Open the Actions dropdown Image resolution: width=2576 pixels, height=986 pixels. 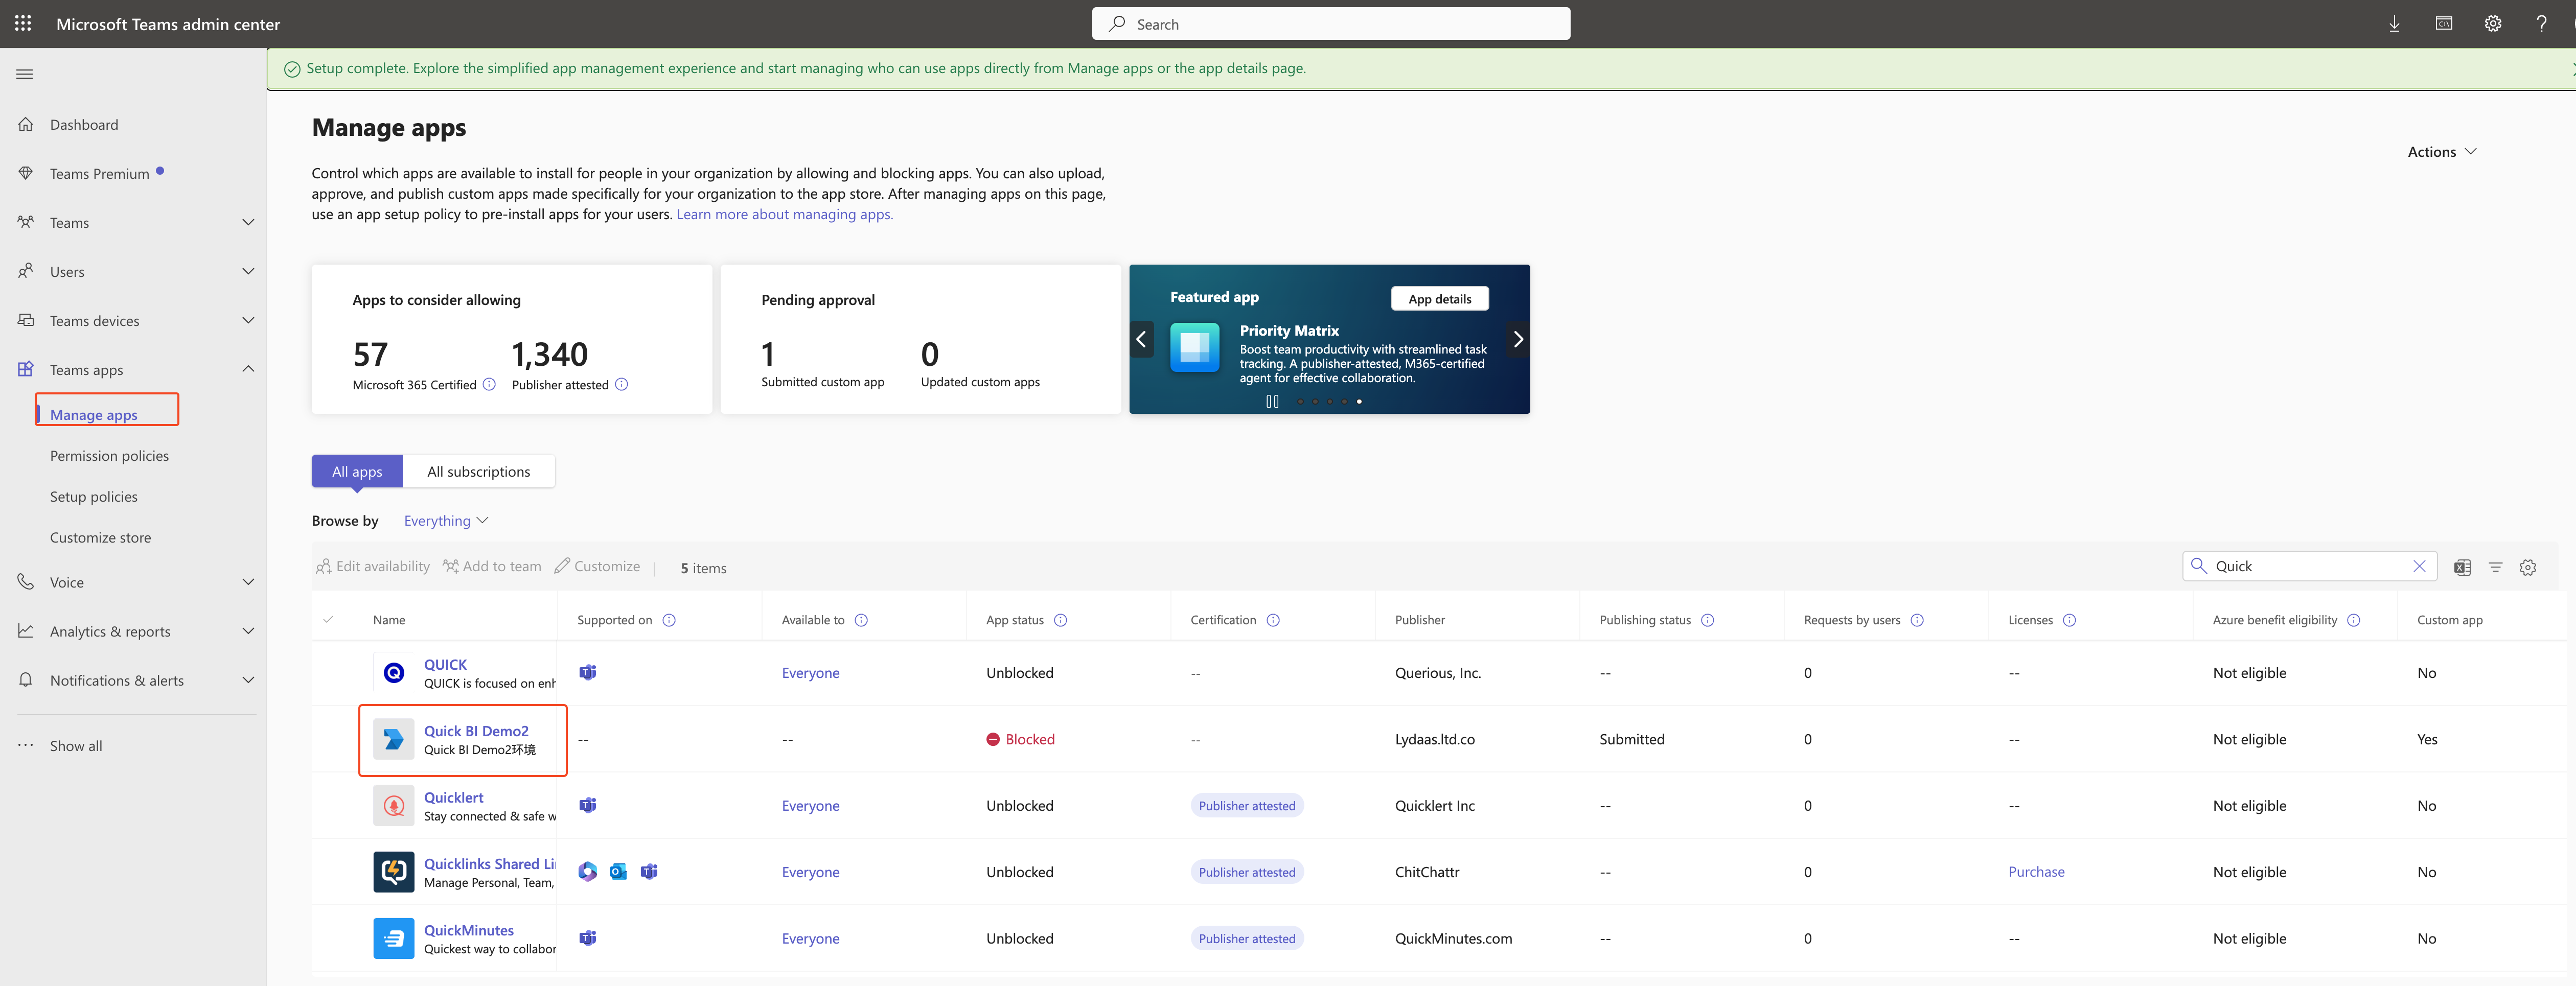[2441, 152]
